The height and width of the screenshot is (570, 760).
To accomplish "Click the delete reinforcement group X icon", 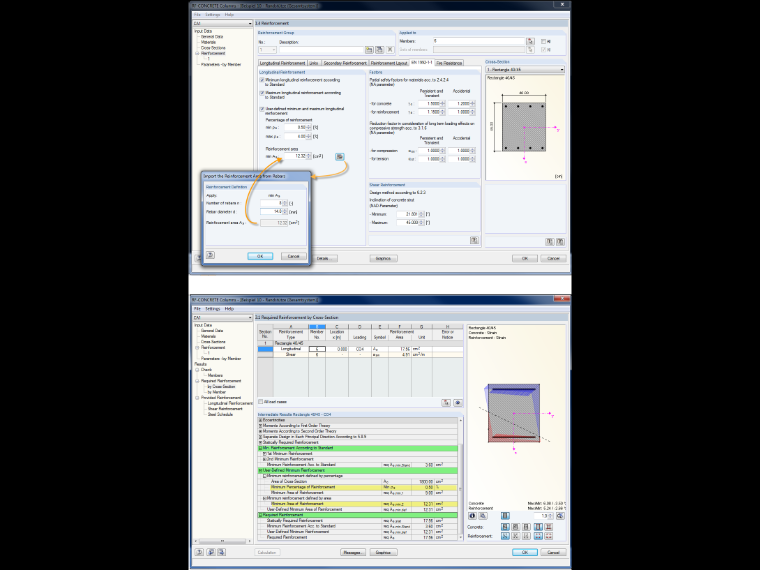I will coord(390,50).
